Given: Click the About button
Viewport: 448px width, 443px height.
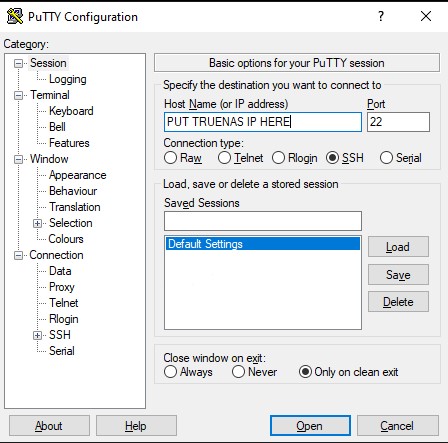Looking at the screenshot, I should click(x=49, y=426).
